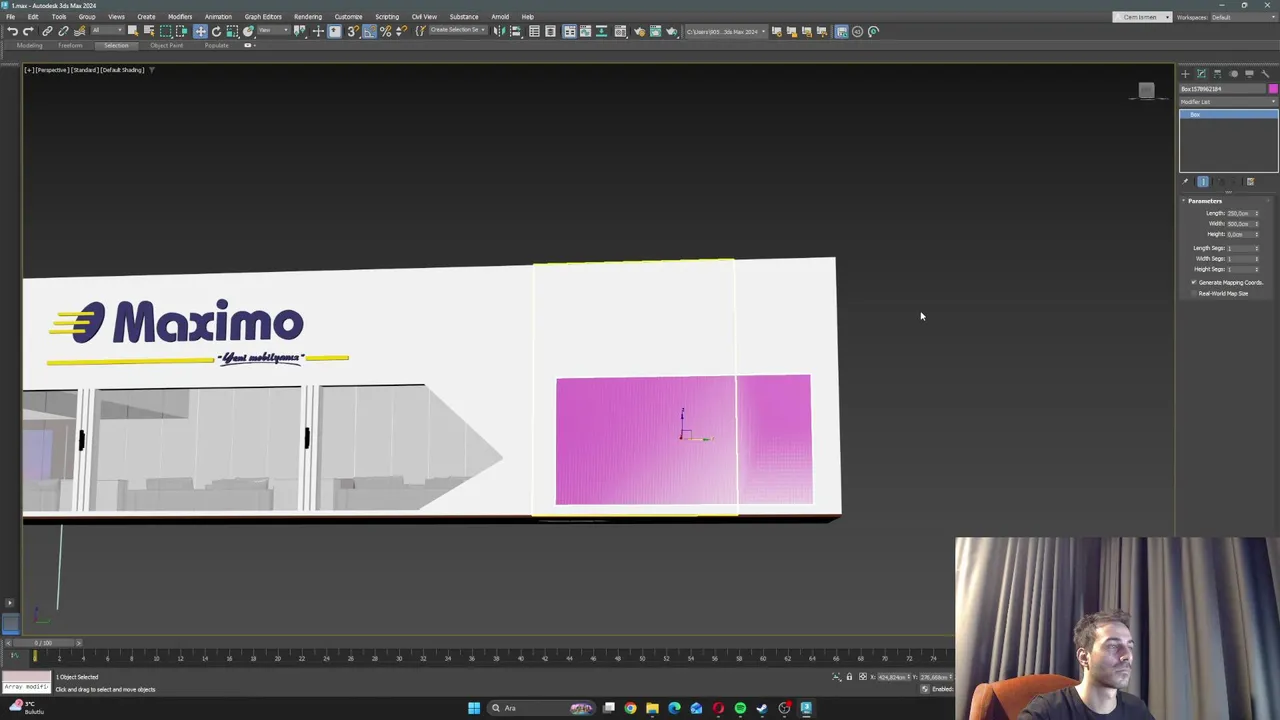Activate Bind to Space Warp tool

click(x=79, y=31)
